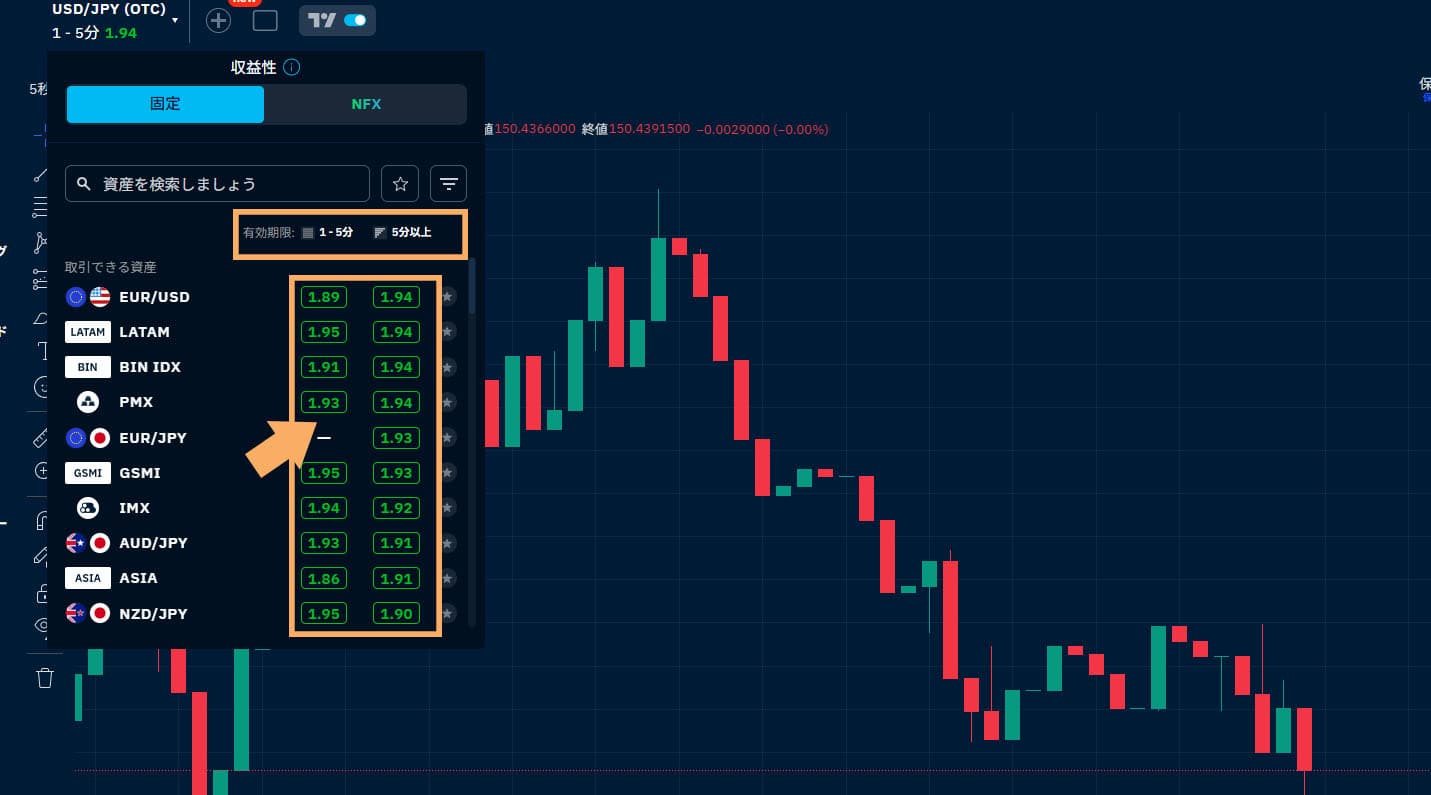Sort by 1 - 5分 expiry column

click(328, 233)
